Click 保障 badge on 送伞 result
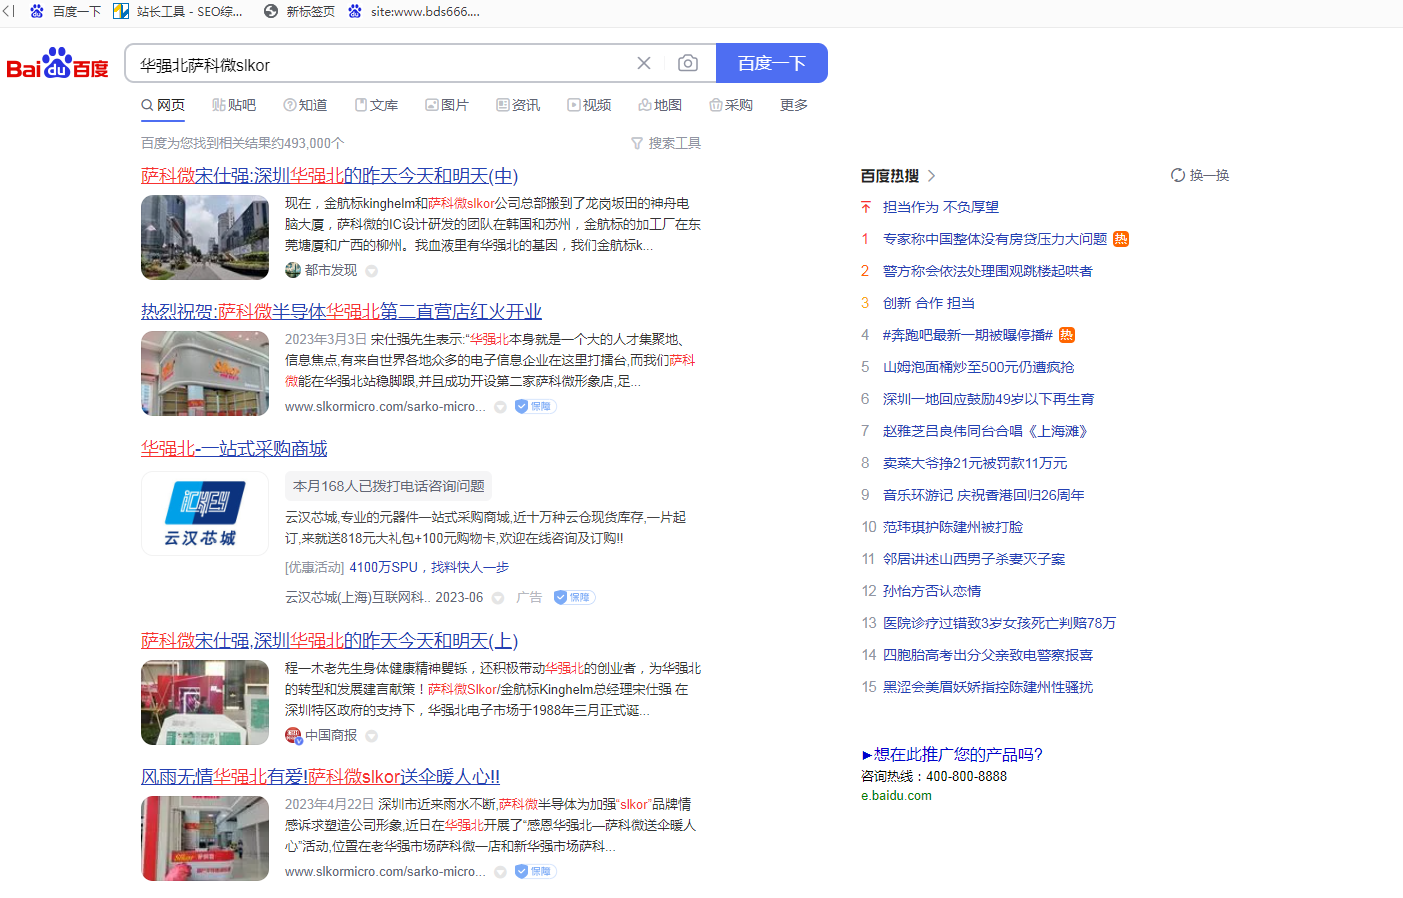This screenshot has height=898, width=1403. click(x=535, y=871)
